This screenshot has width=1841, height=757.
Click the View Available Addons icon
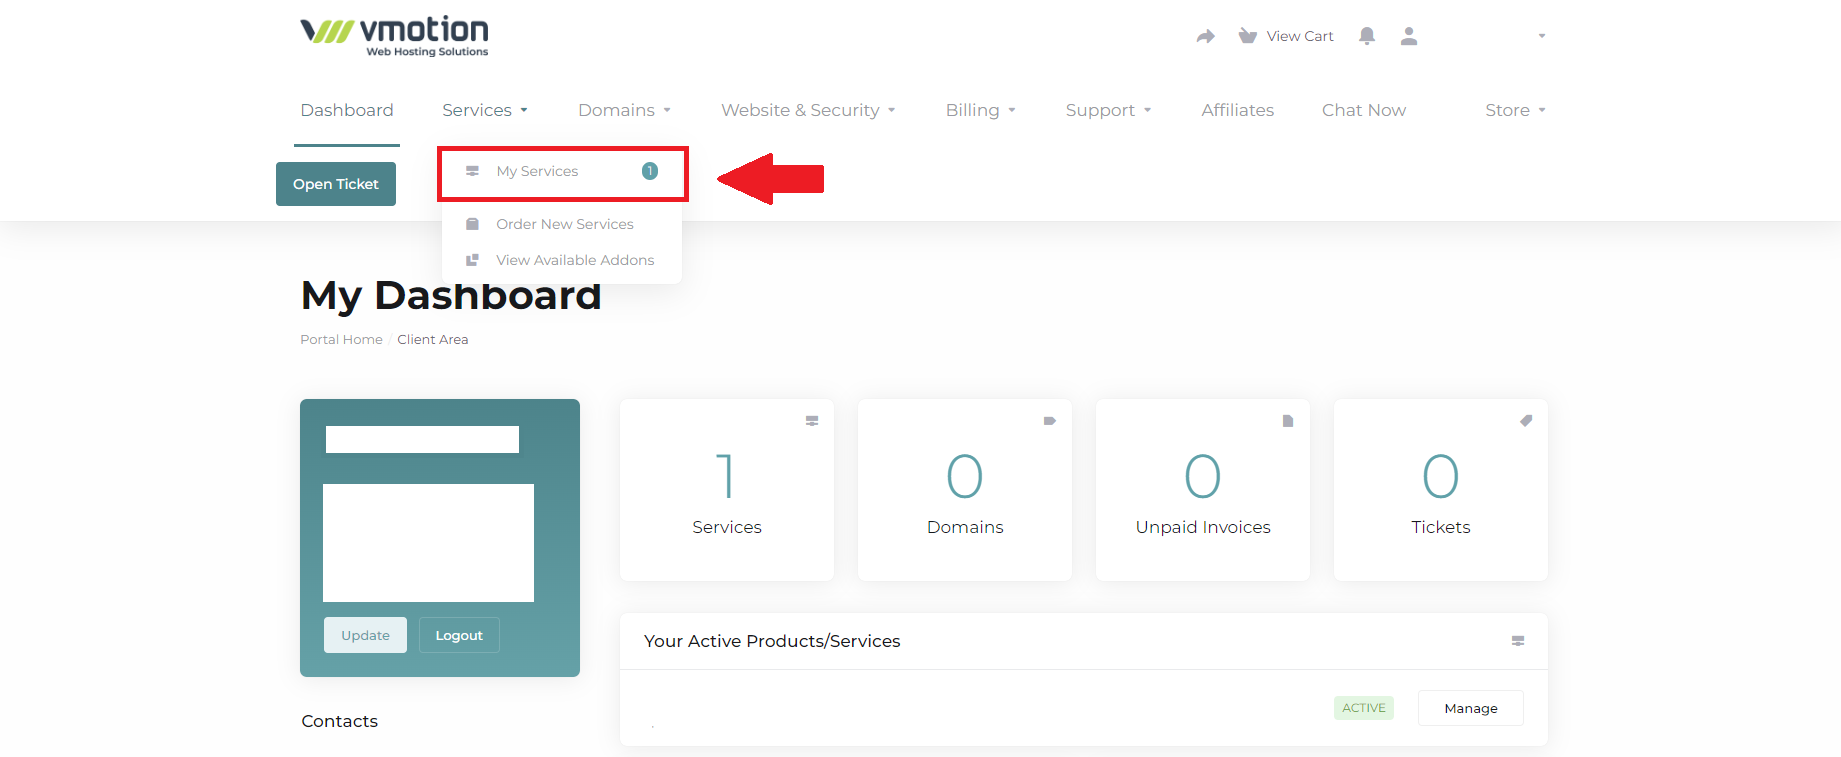(472, 260)
